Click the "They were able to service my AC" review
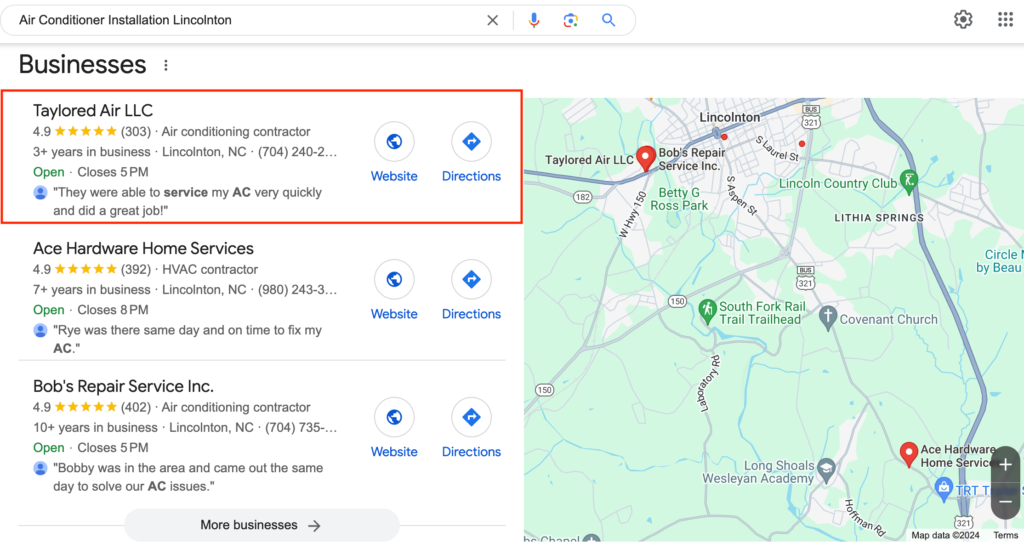Screen dimensions: 1024x543 (x=187, y=201)
